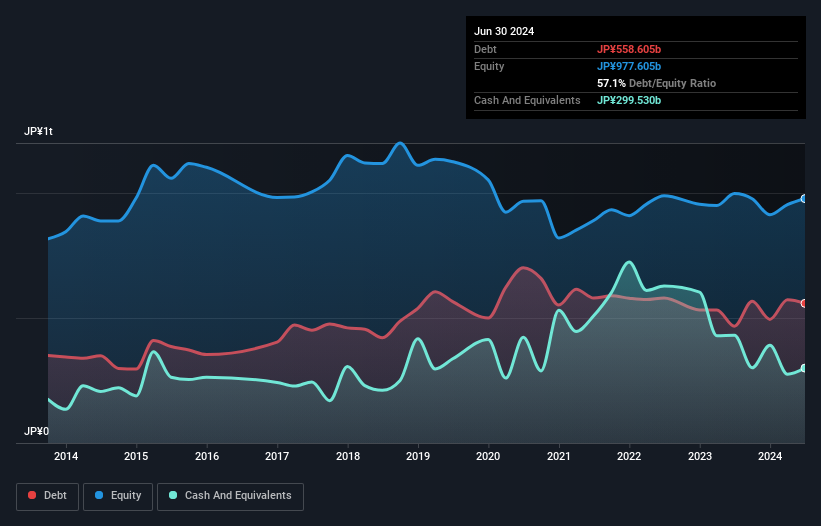Click the 2014 x-axis label
821x526 pixels.
(66, 456)
